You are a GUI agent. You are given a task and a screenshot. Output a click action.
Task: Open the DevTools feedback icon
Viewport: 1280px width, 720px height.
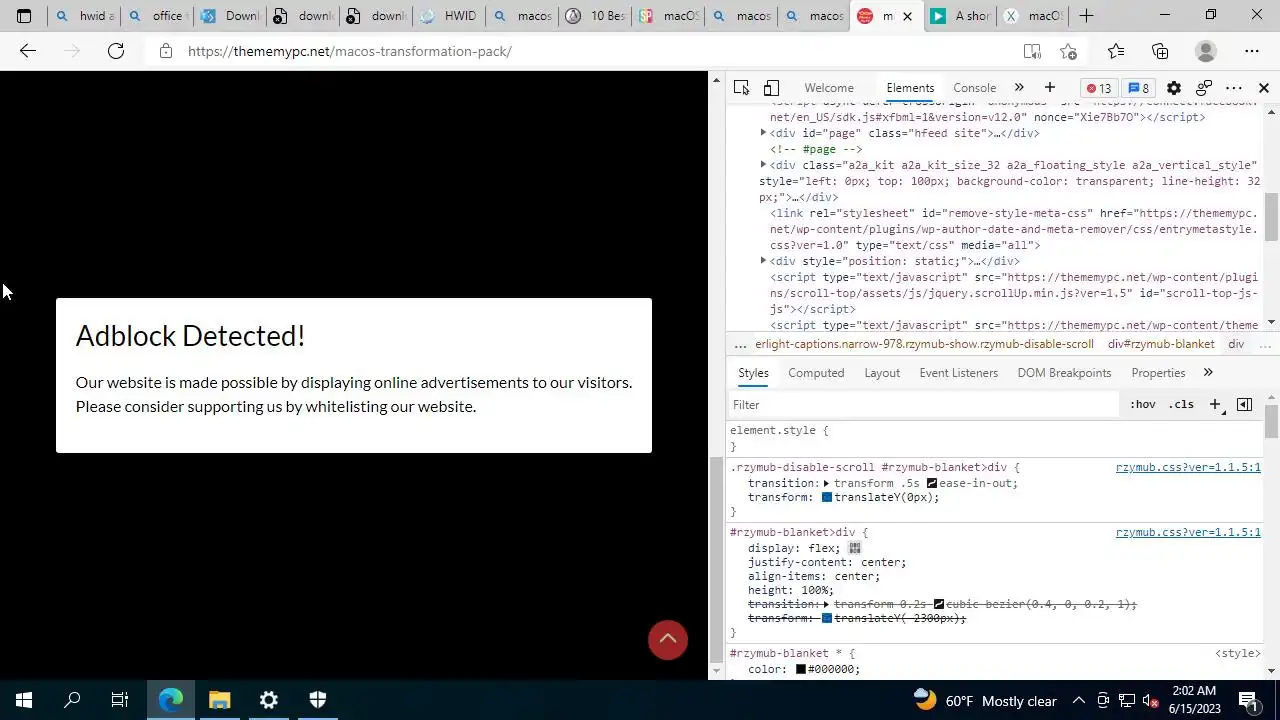[x=1204, y=88]
